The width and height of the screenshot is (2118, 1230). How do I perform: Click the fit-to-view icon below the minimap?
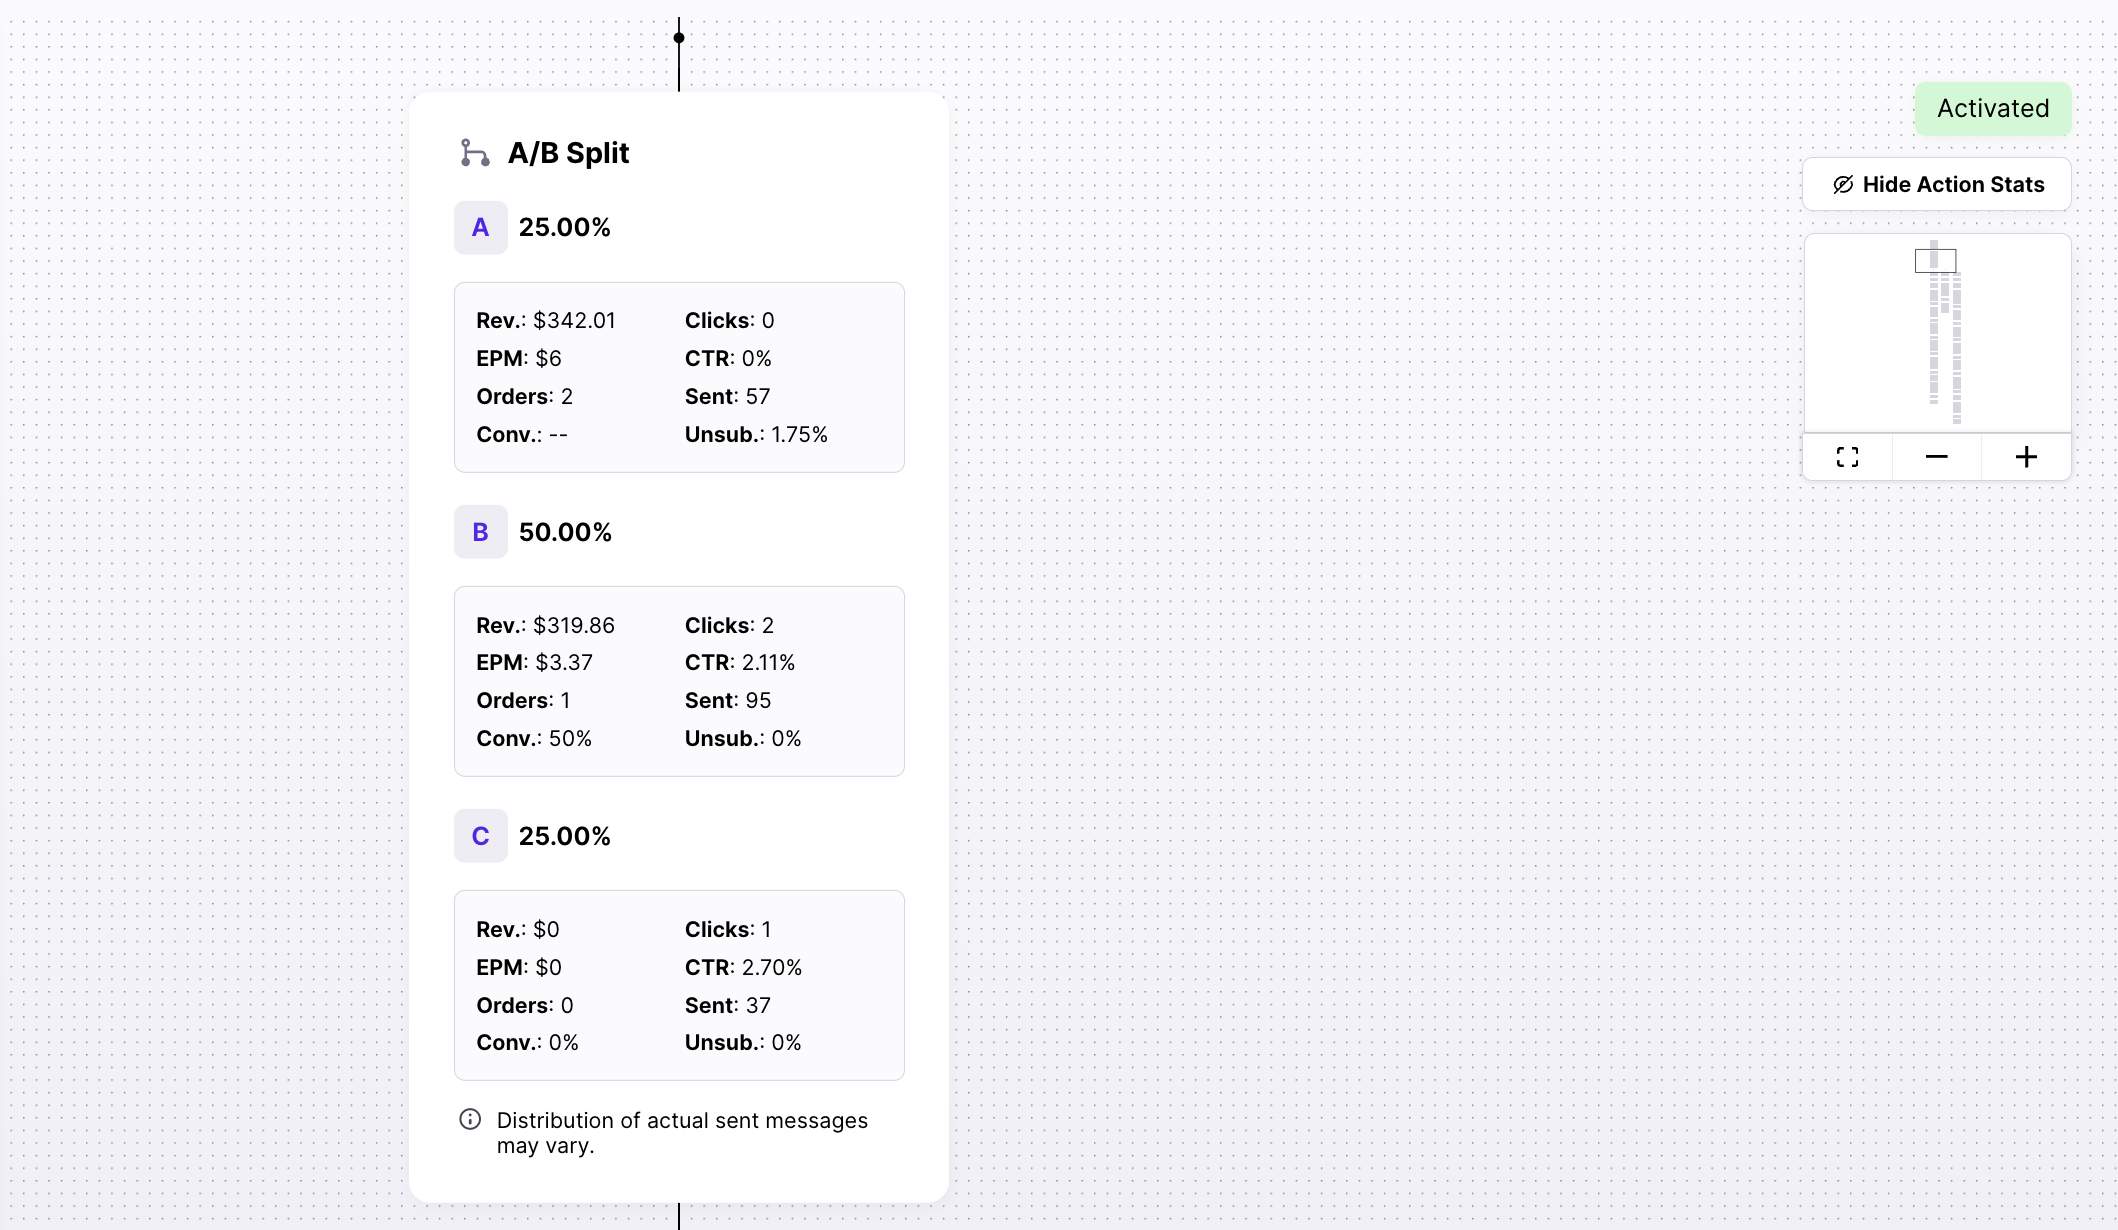[1848, 456]
